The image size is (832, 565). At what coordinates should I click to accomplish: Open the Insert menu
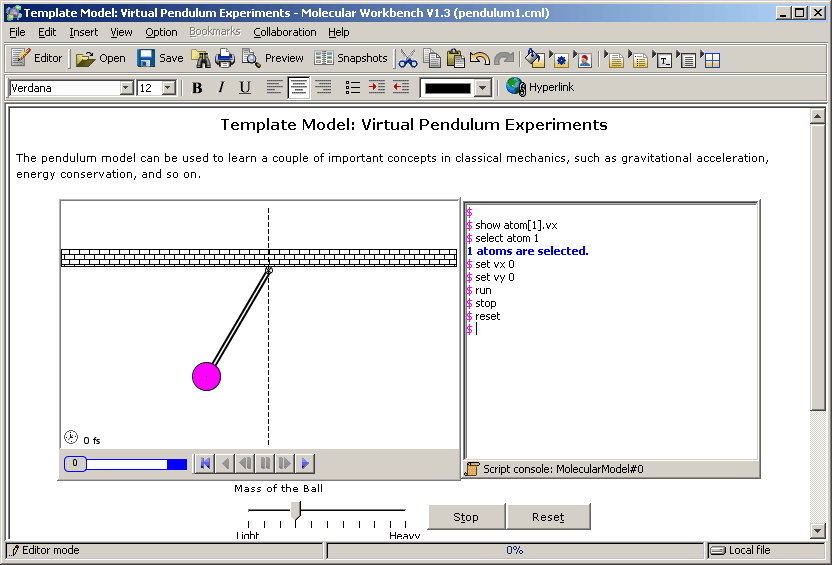[x=83, y=32]
